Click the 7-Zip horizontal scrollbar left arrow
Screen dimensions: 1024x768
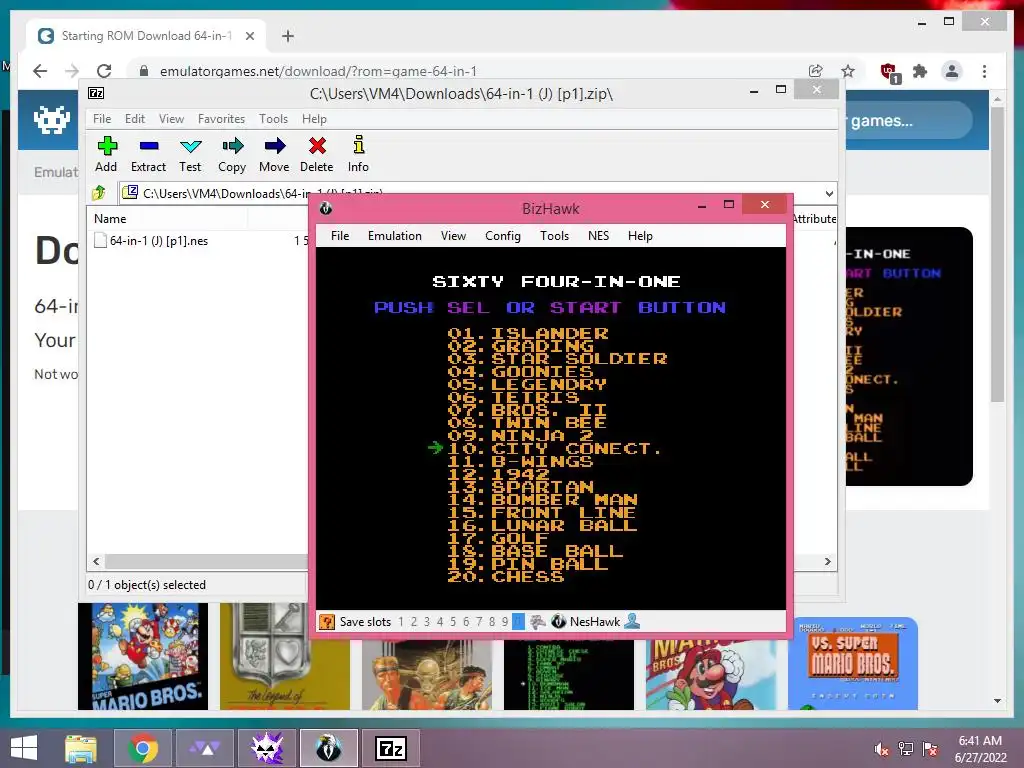[x=97, y=562]
